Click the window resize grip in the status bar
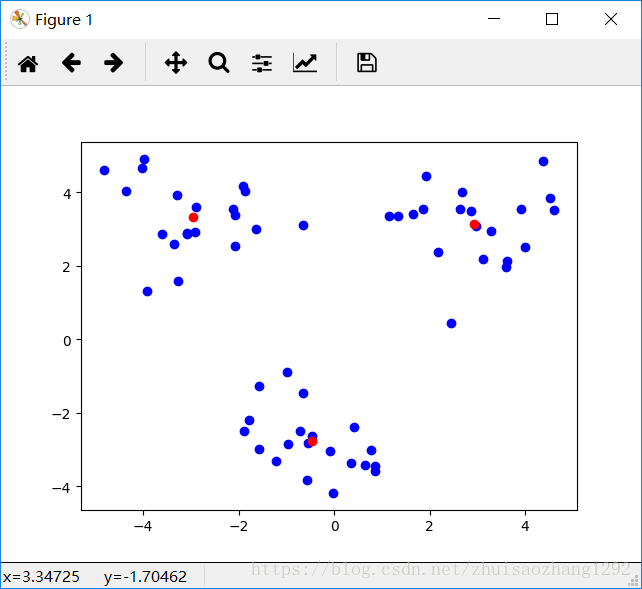 [634, 580]
